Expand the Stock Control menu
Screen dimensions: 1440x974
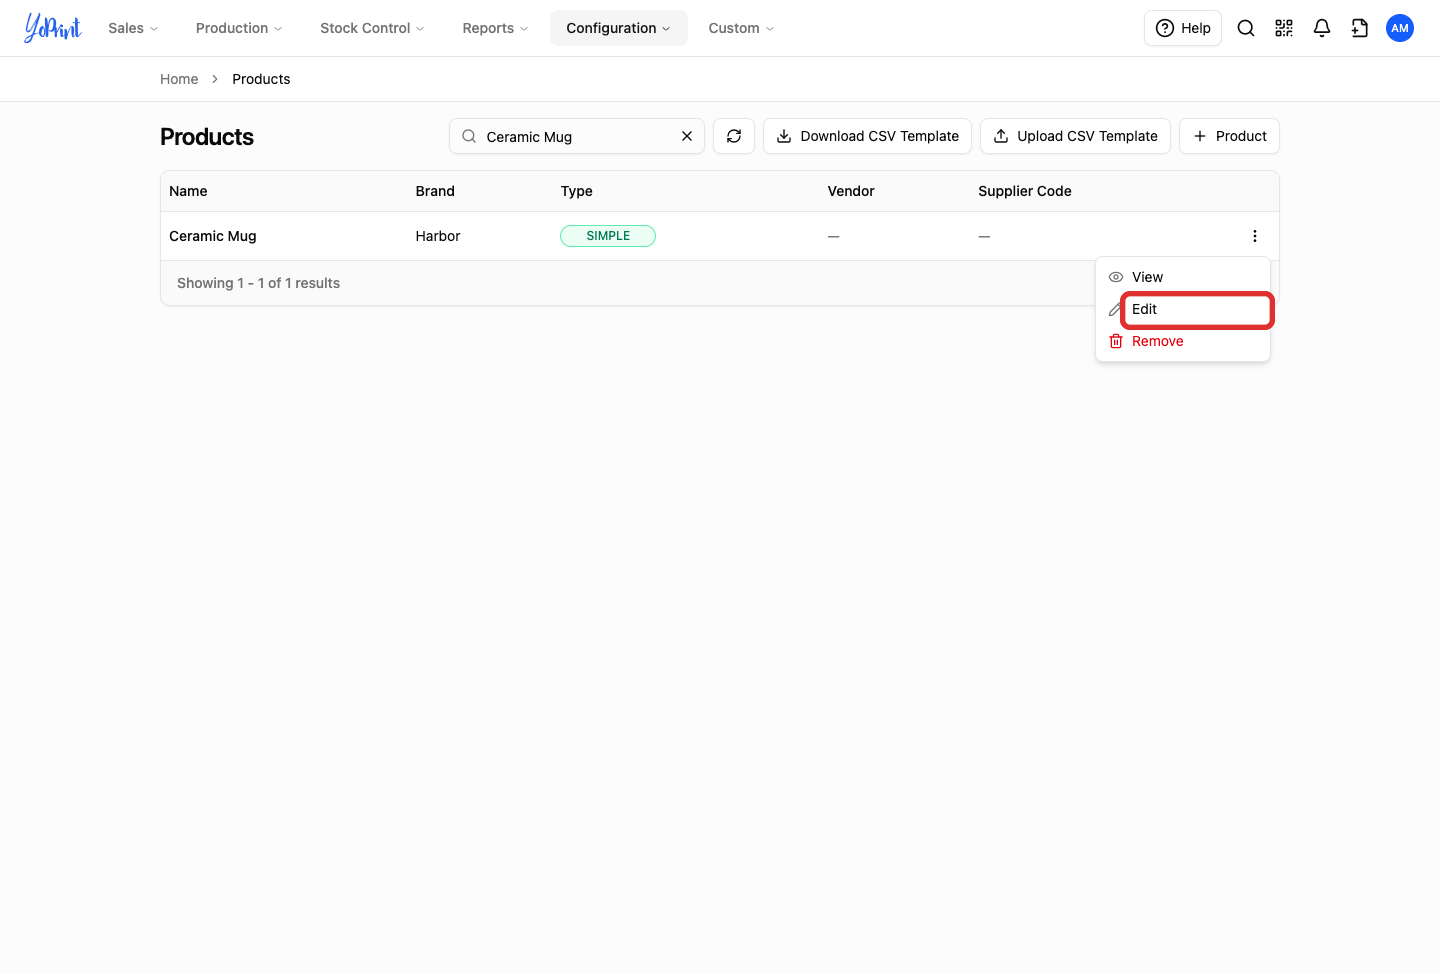(372, 28)
